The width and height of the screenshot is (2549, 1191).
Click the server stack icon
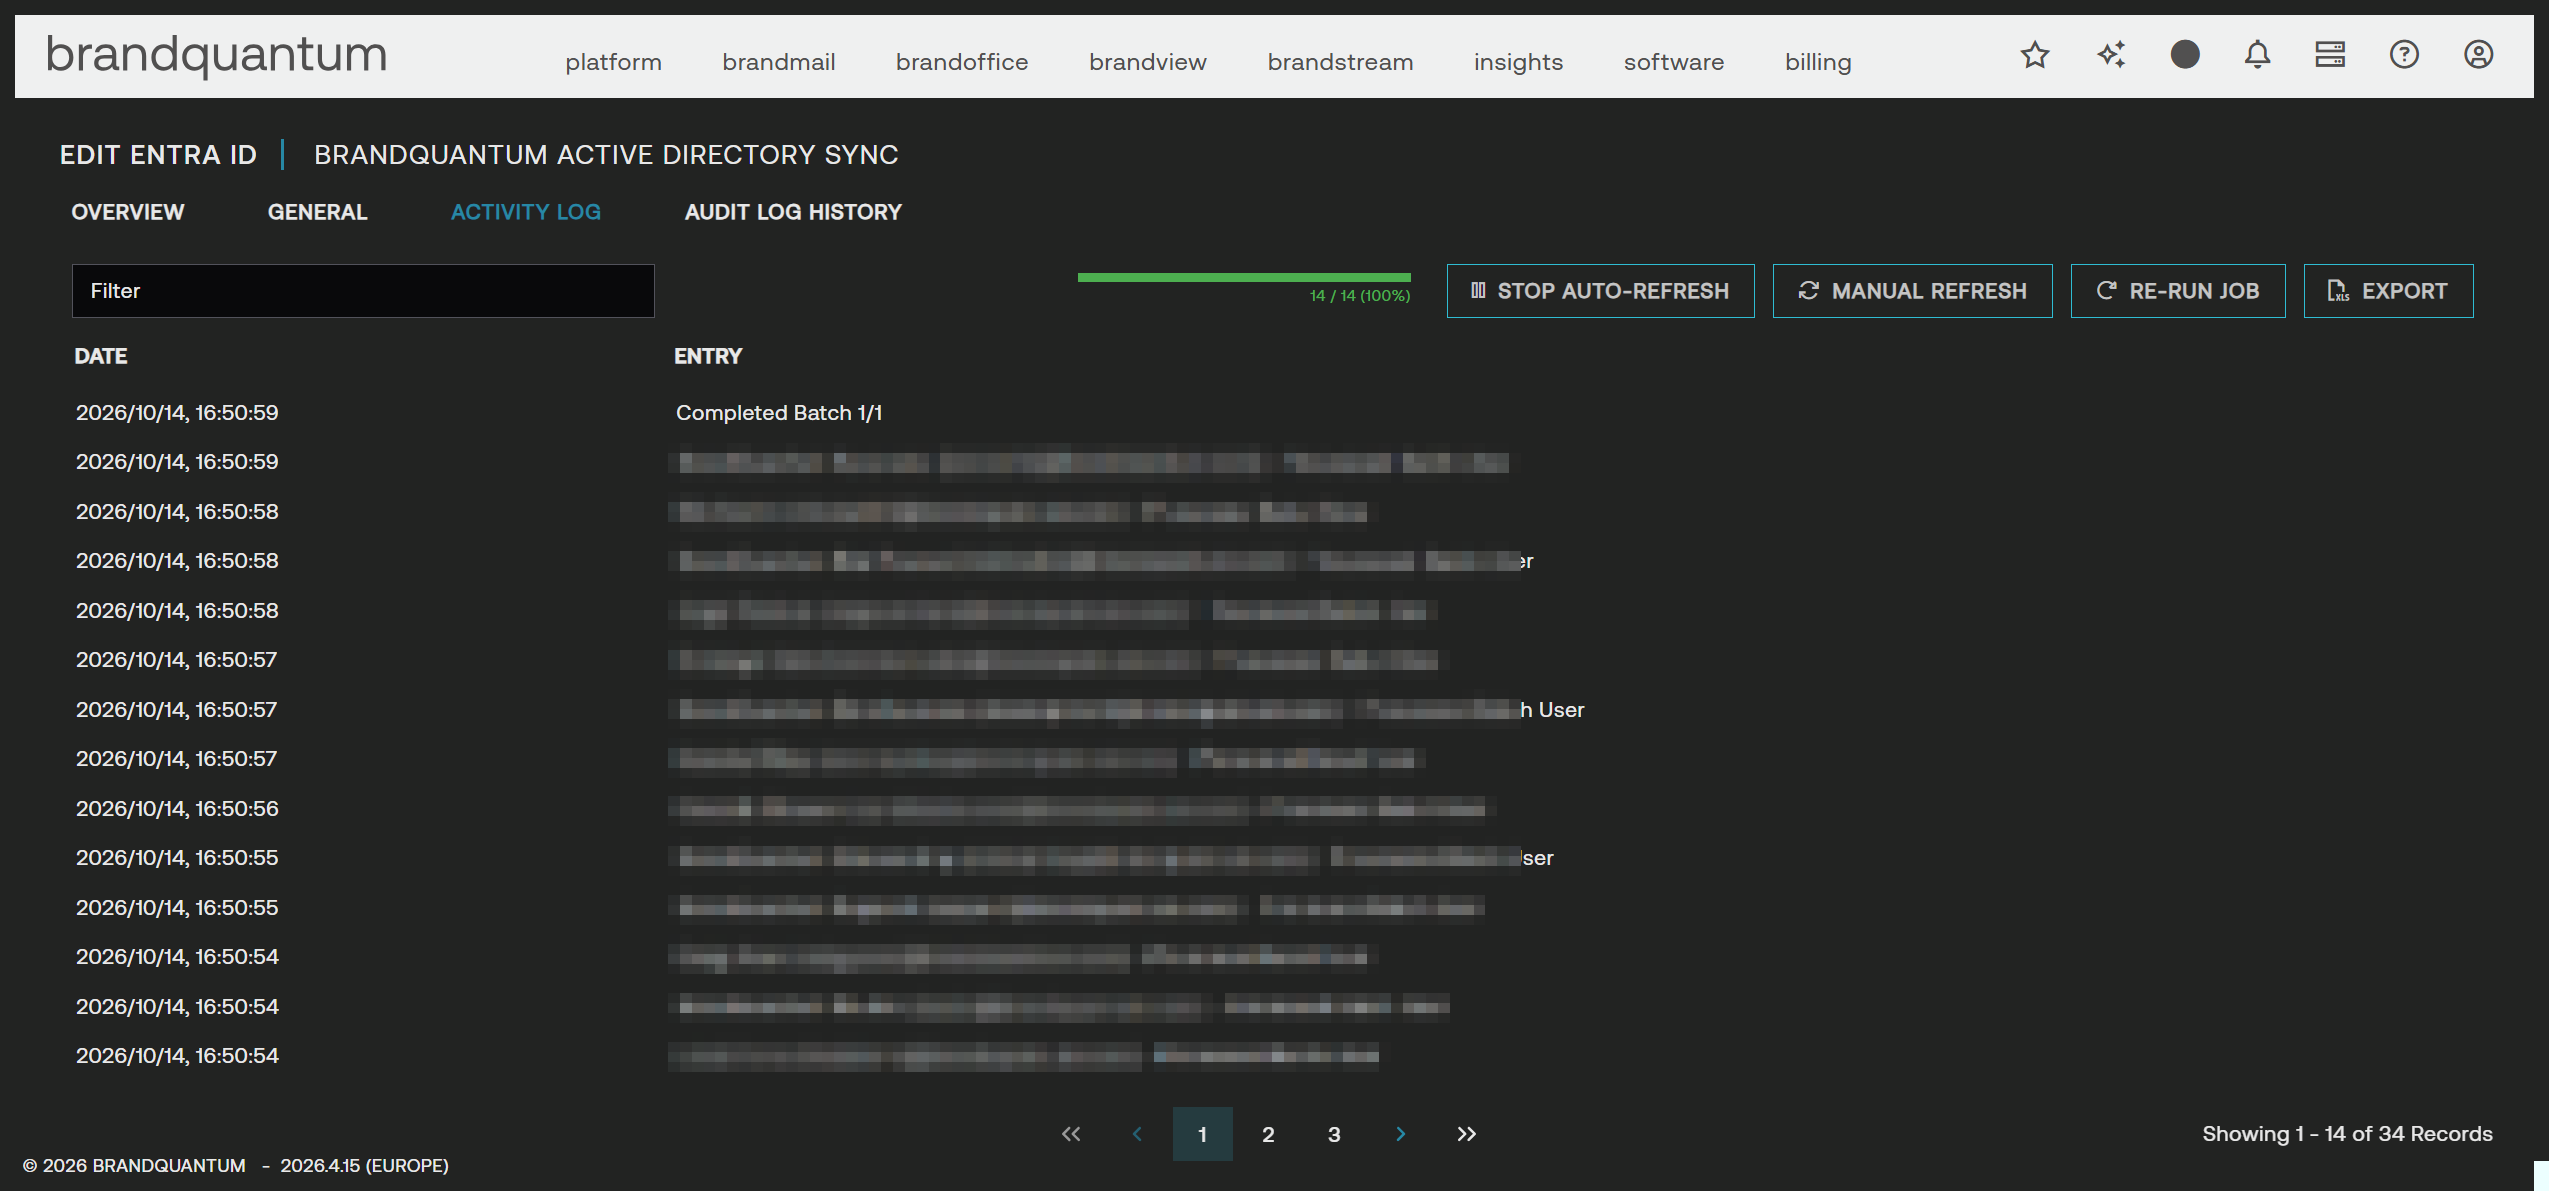(2330, 54)
